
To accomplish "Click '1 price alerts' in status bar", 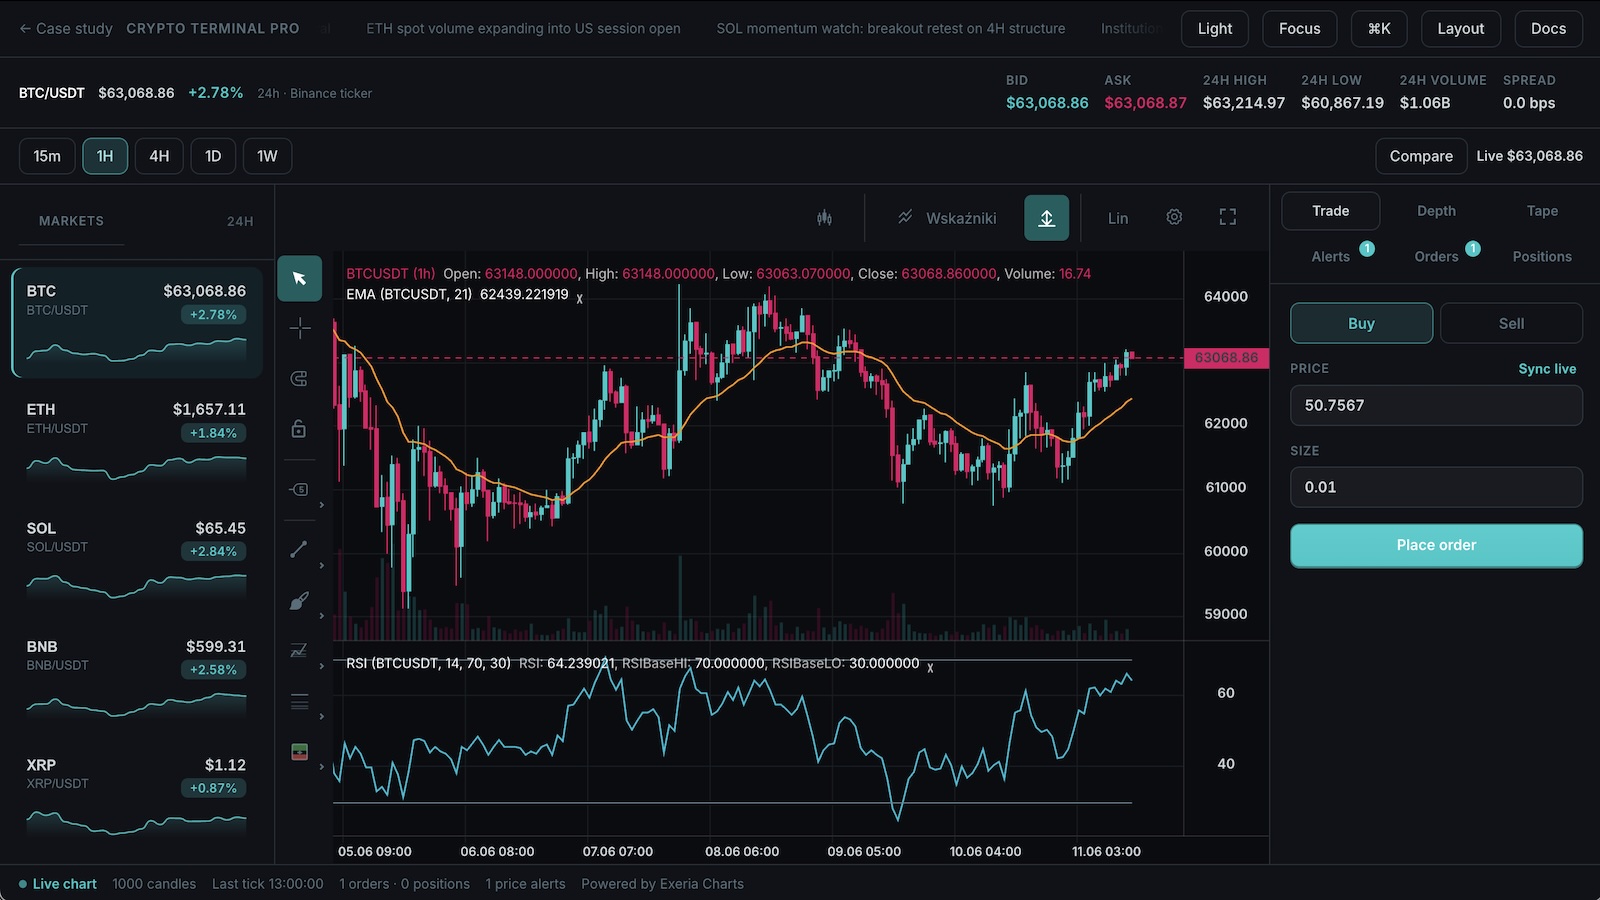I will pos(525,884).
